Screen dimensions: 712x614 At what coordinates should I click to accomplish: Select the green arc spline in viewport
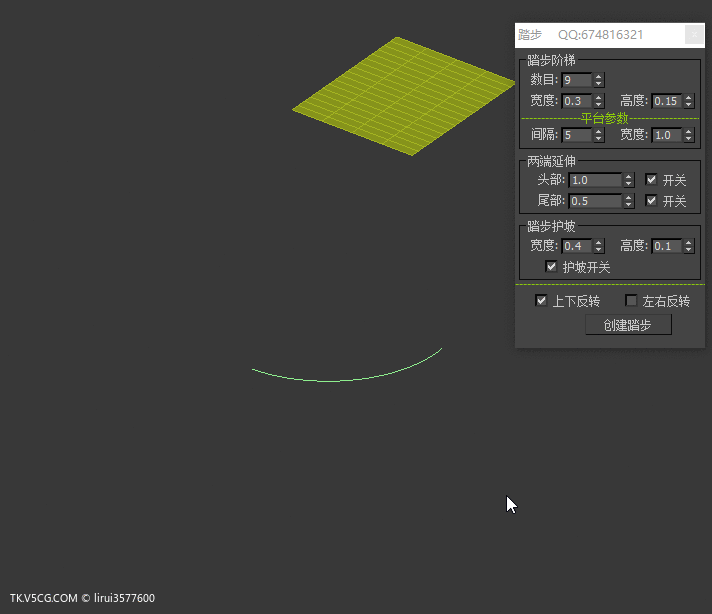point(335,380)
